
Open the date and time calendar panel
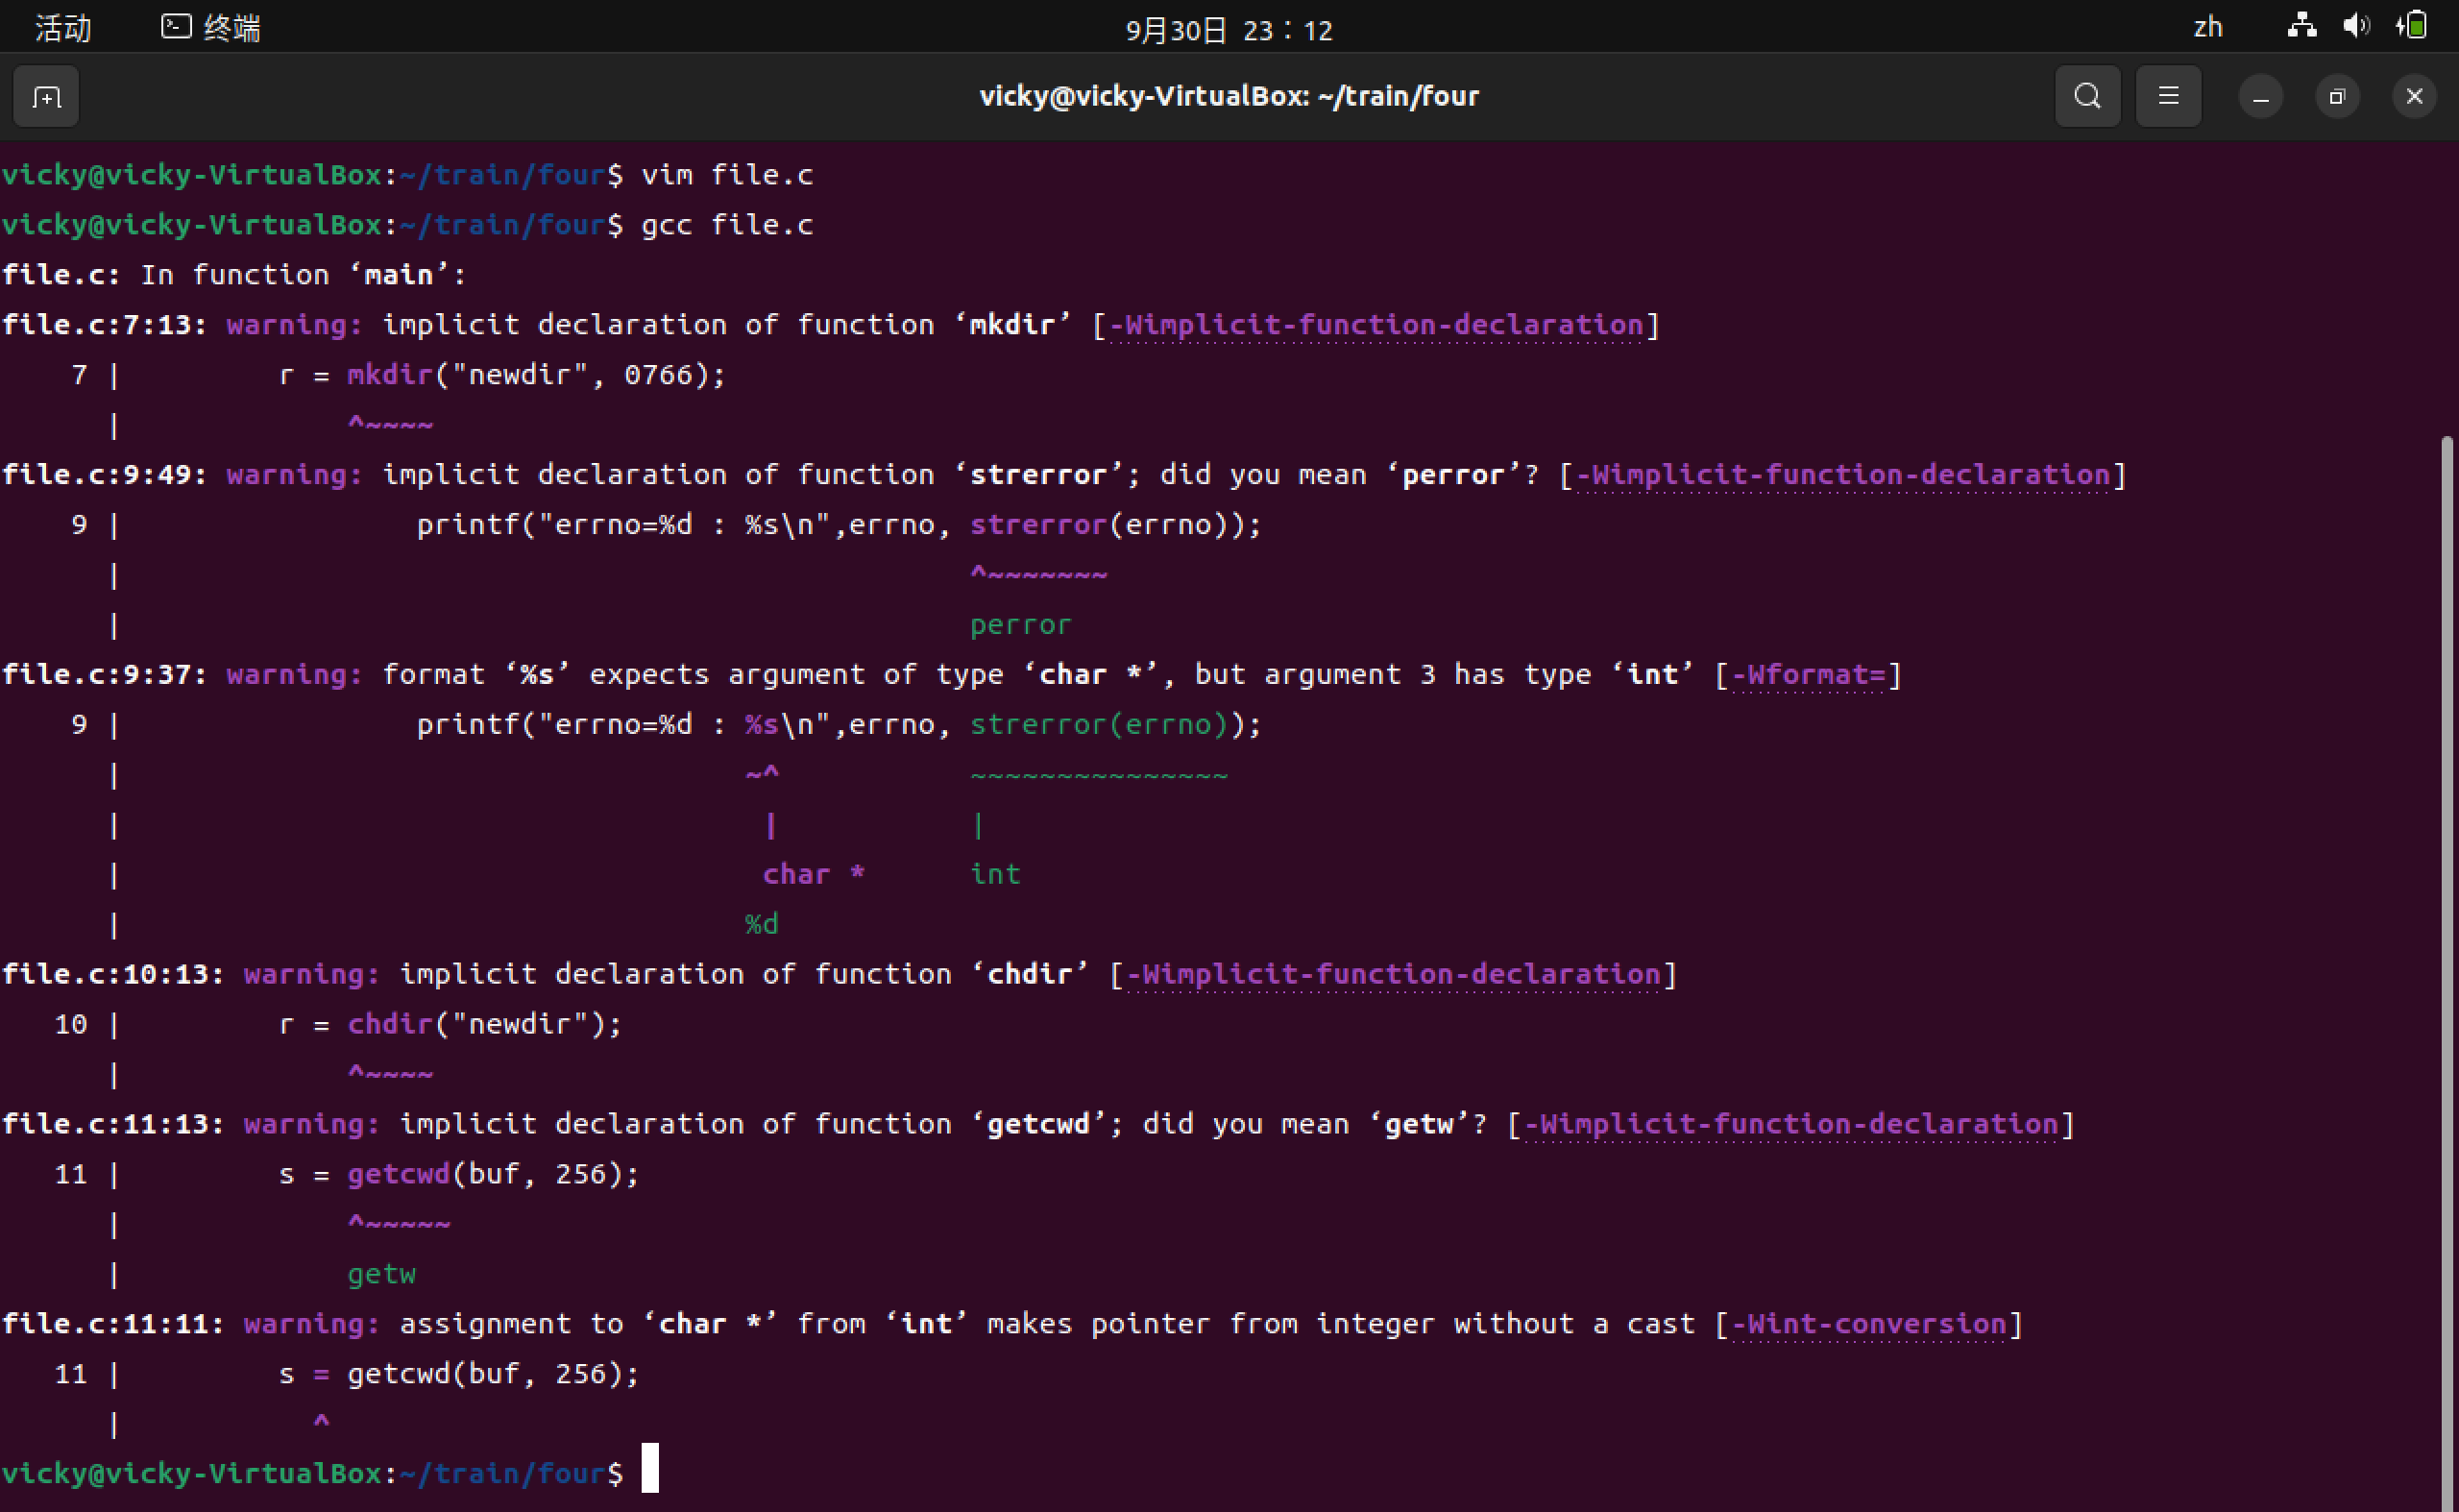pyautogui.click(x=1229, y=30)
